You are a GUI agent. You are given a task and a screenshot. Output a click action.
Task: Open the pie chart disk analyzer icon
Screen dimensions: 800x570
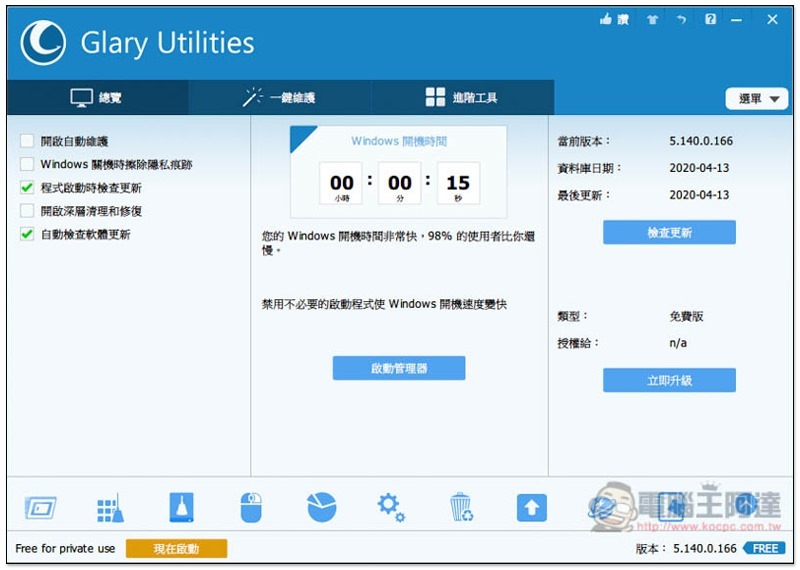[x=322, y=507]
